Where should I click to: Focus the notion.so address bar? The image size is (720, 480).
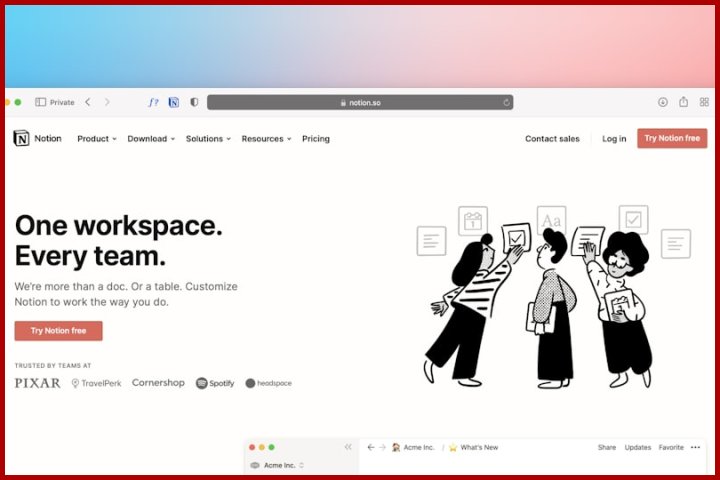click(x=360, y=102)
